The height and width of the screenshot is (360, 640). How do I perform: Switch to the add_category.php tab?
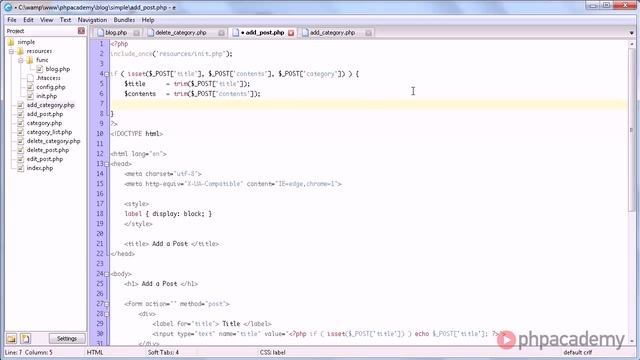(332, 32)
